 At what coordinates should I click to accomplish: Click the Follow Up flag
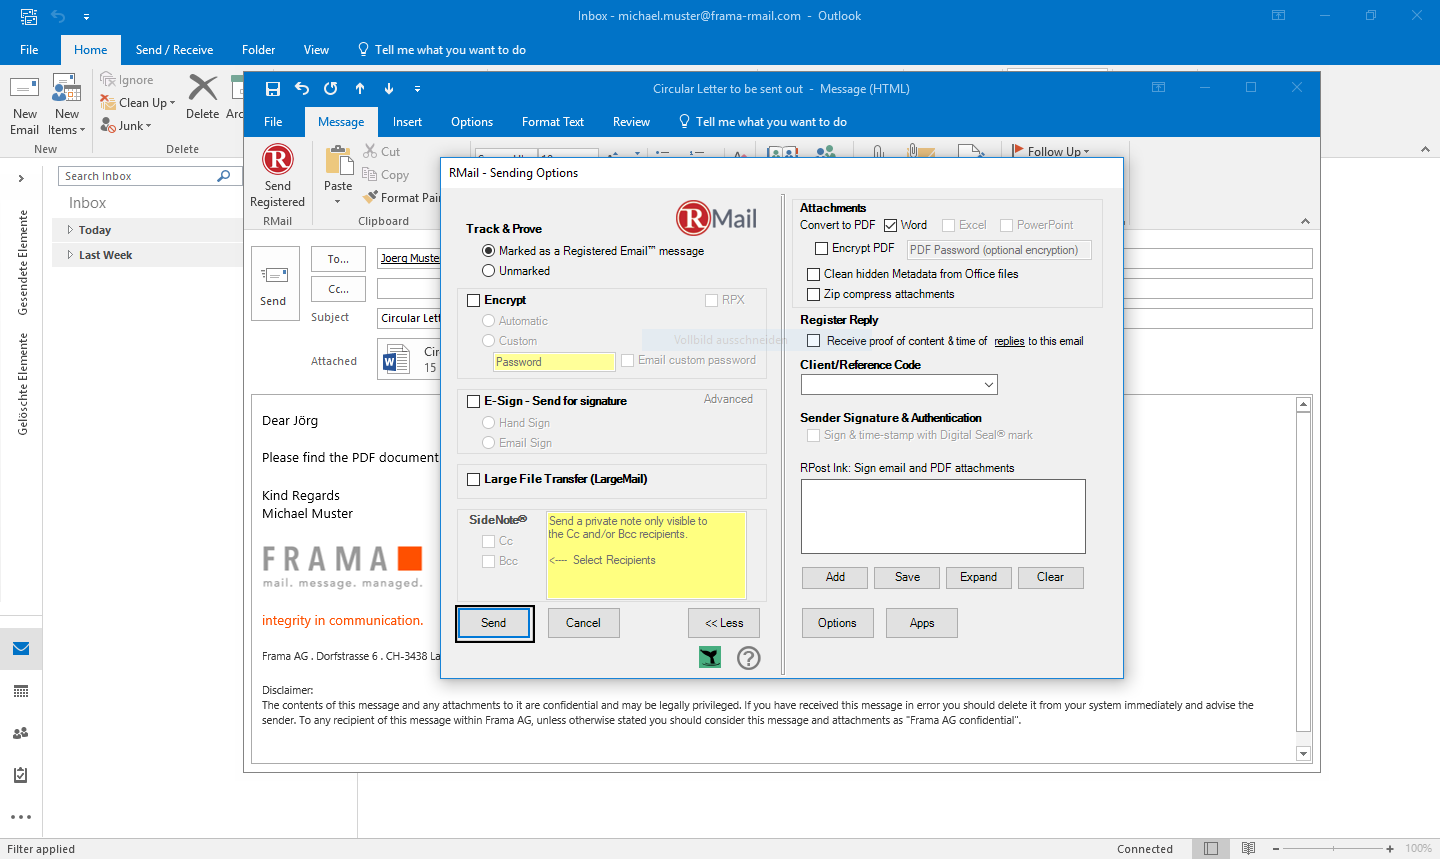tap(1051, 152)
